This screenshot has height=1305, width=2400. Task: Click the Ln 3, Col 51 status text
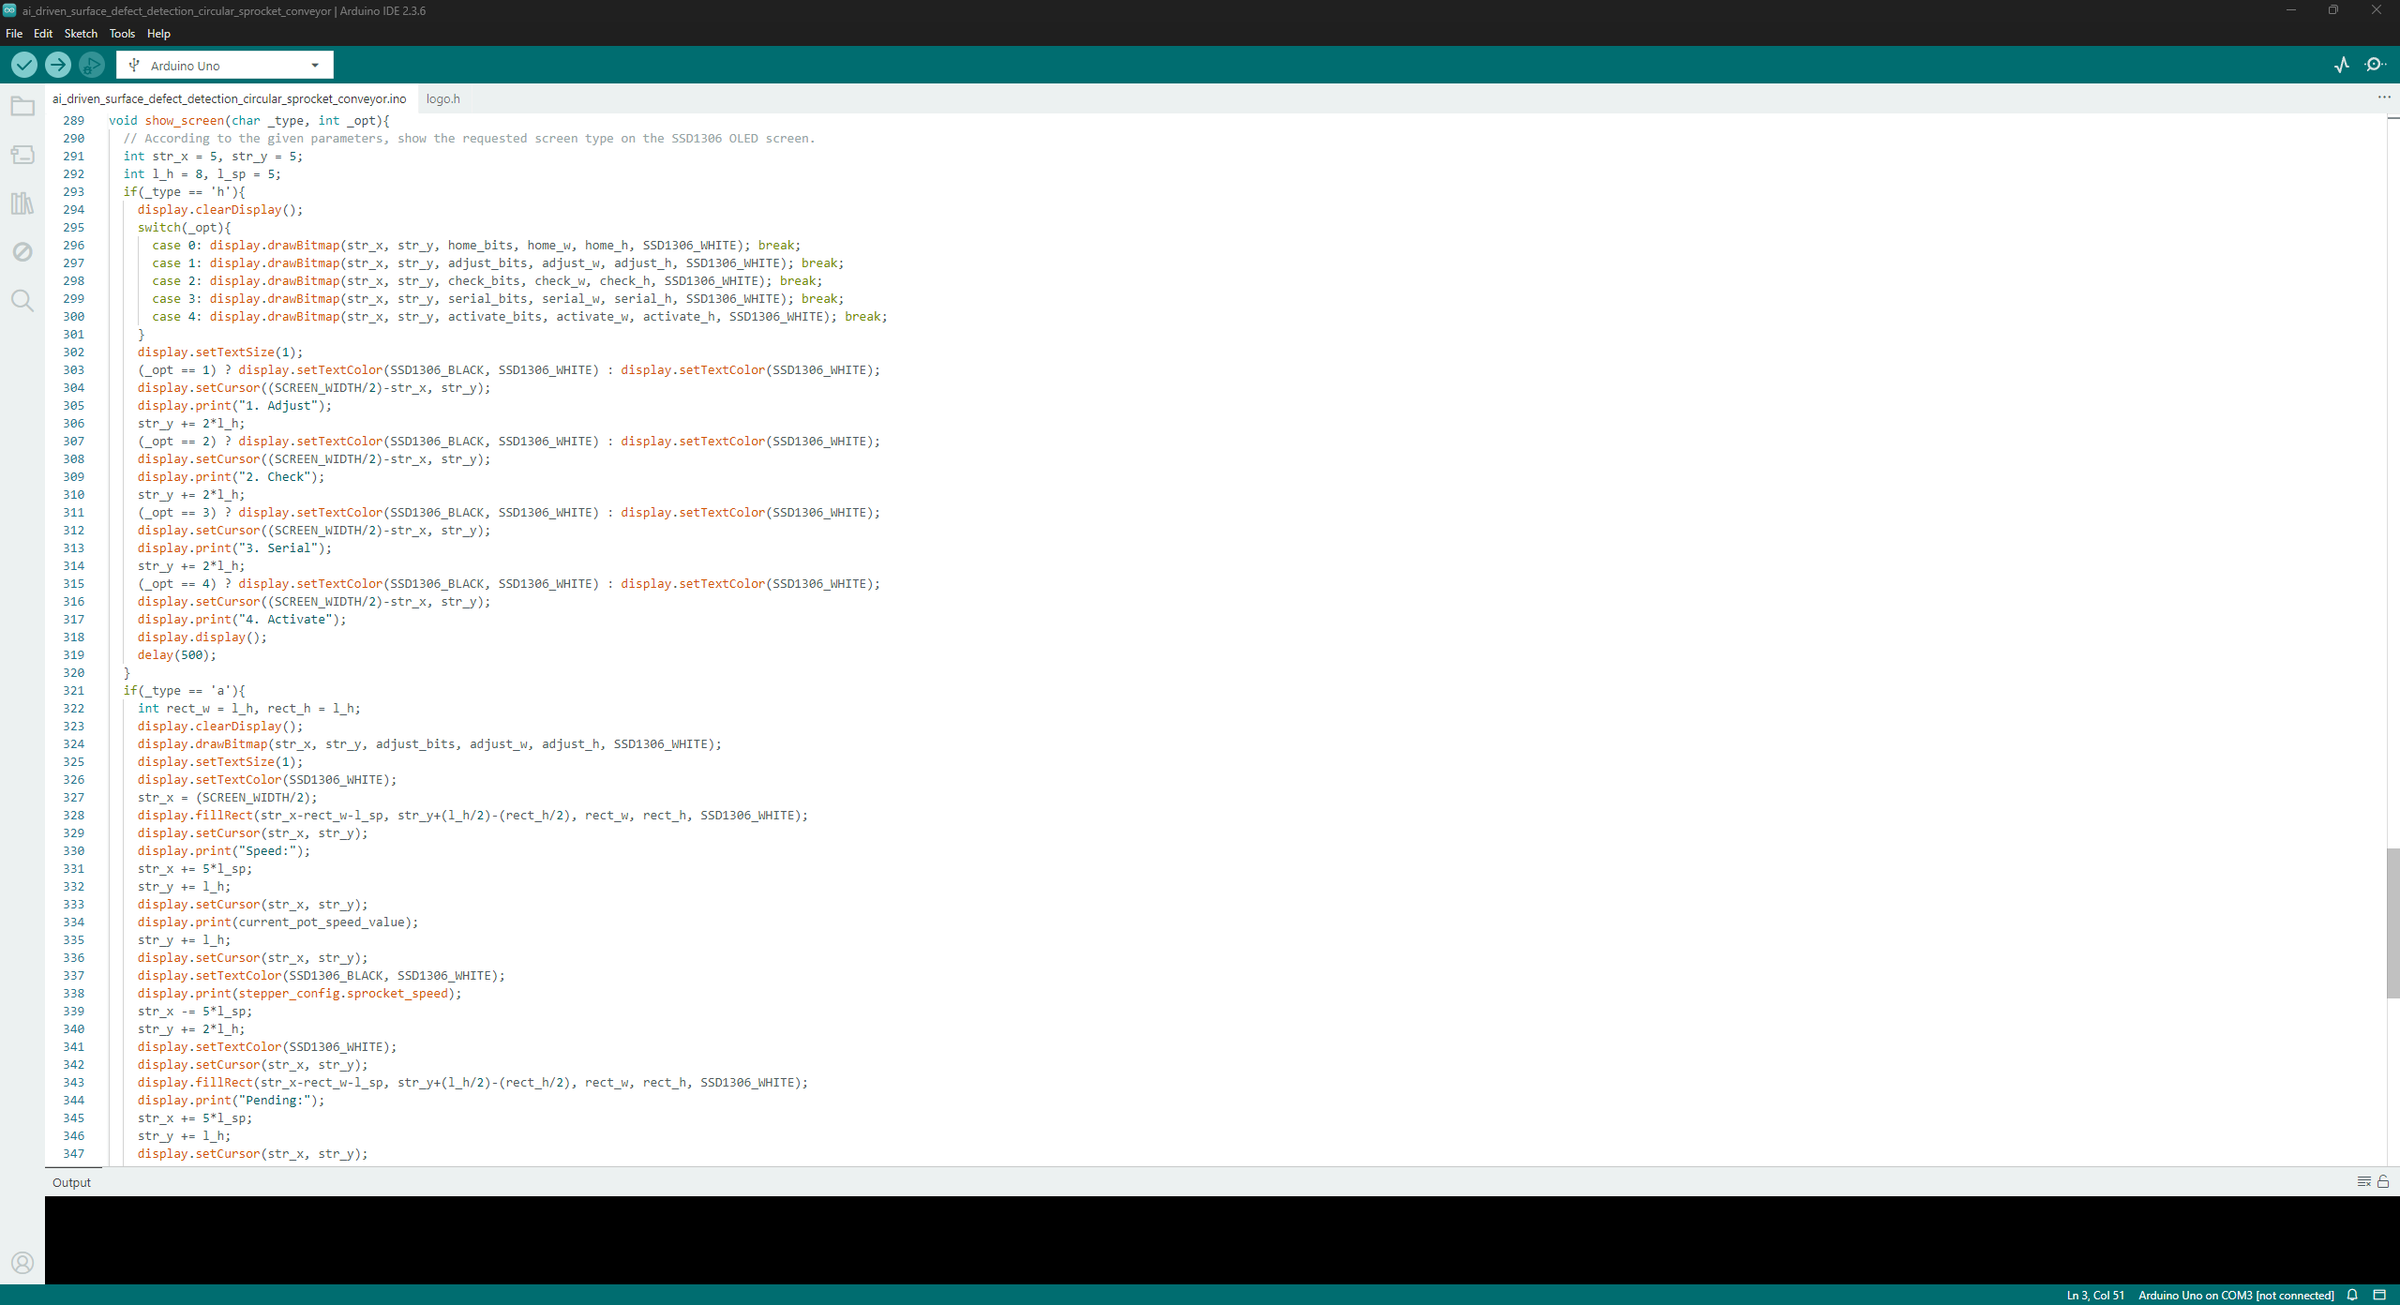(2096, 1295)
